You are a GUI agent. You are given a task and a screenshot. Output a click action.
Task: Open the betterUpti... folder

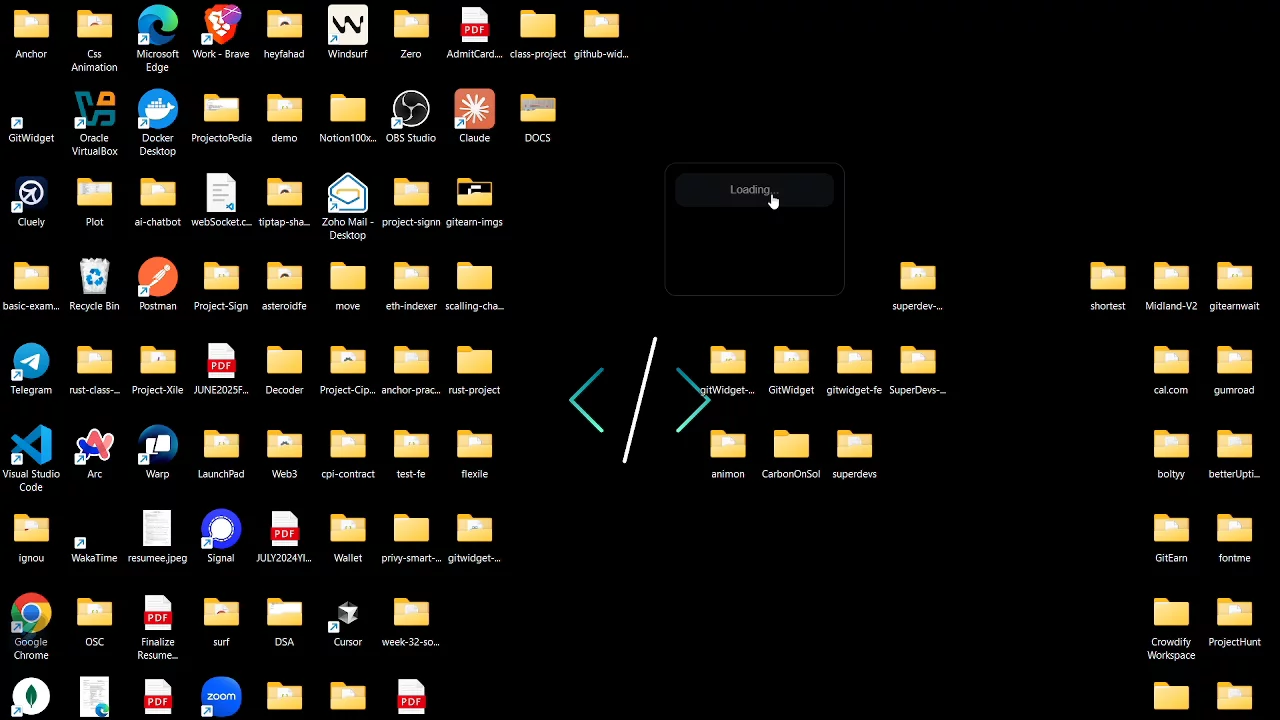(1234, 446)
